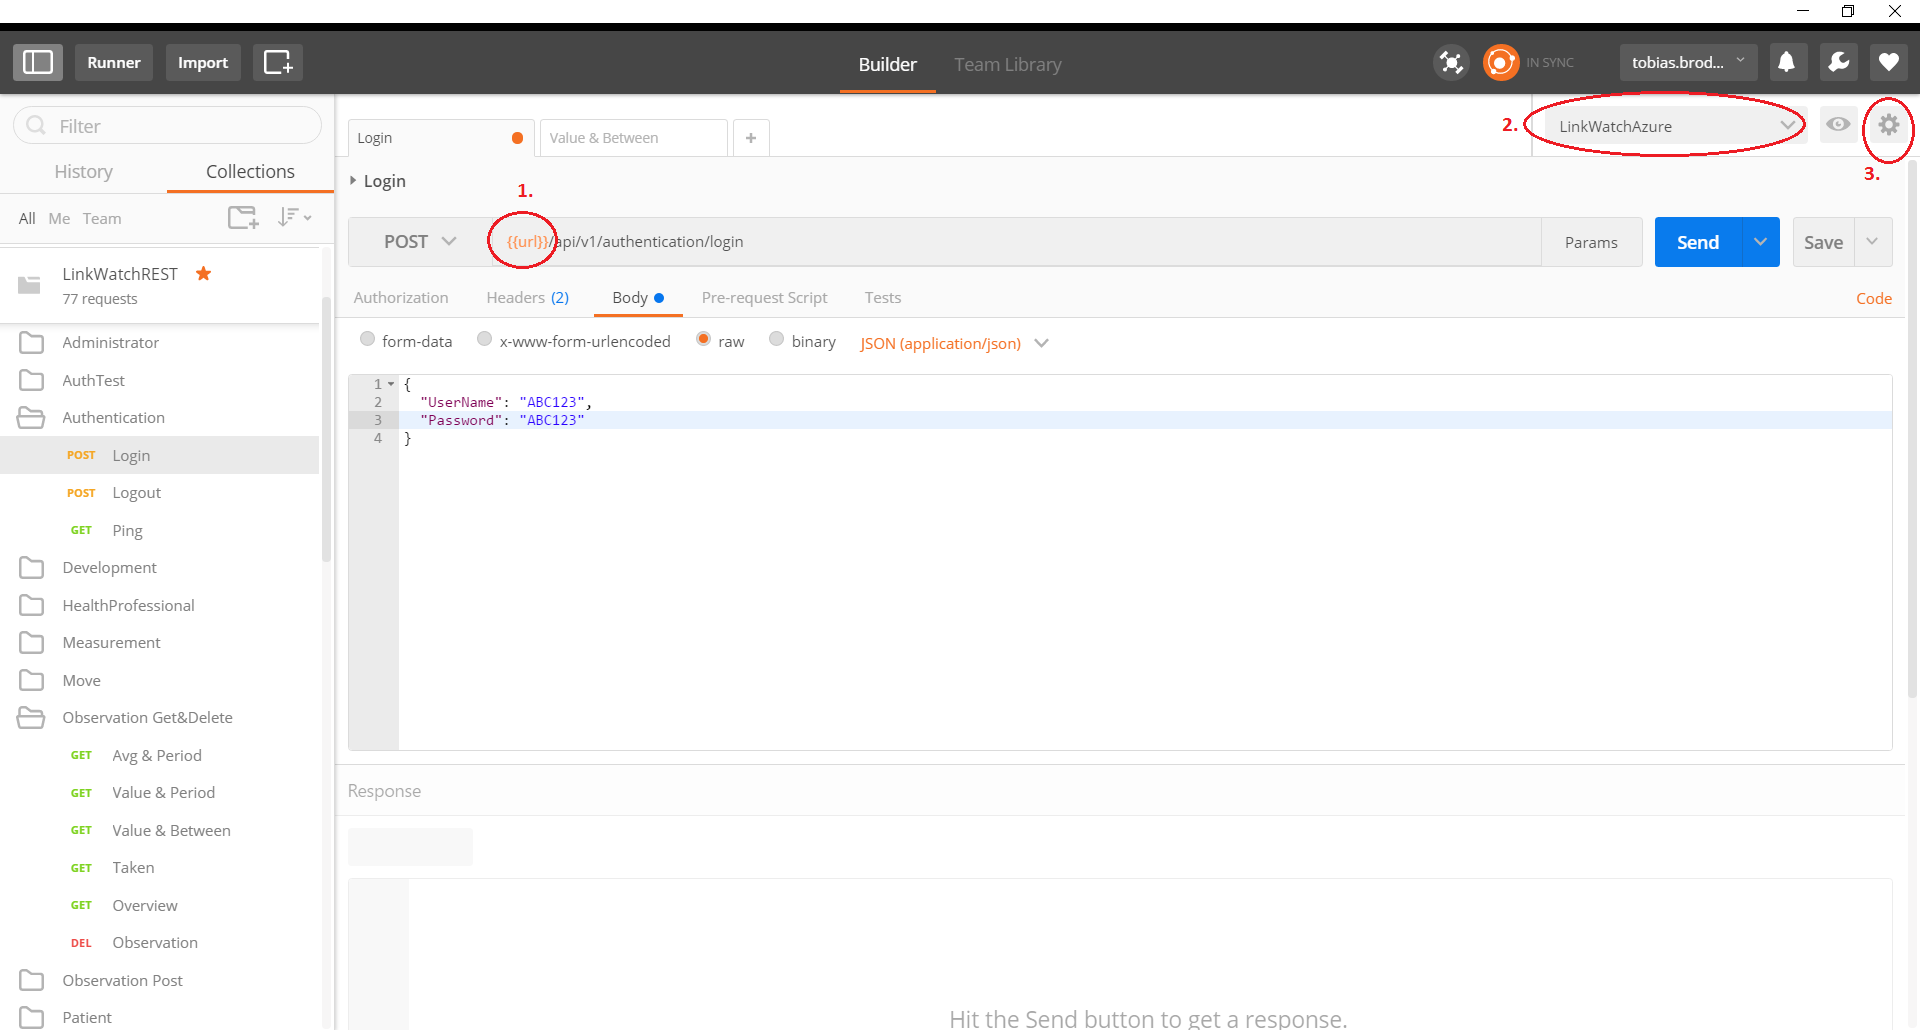Click the Measurement folder icon
The width and height of the screenshot is (1920, 1030).
32,643
